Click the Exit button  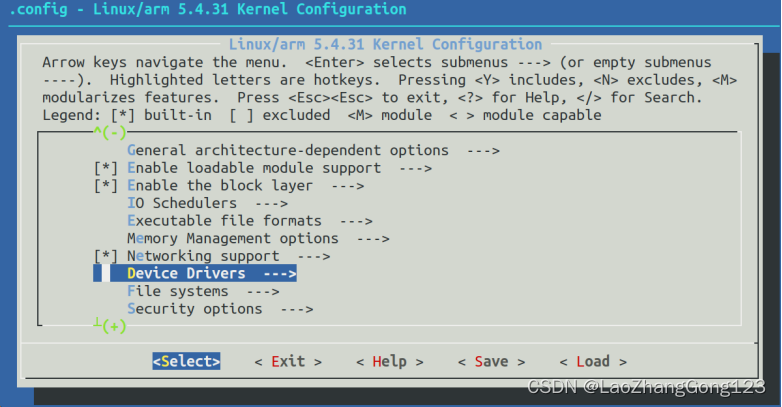(x=288, y=361)
